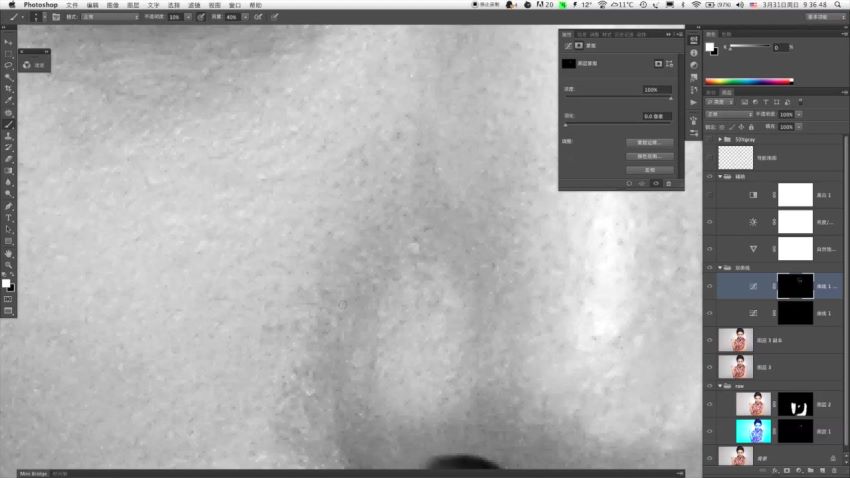Click the 颜色范围 color range button

click(649, 156)
